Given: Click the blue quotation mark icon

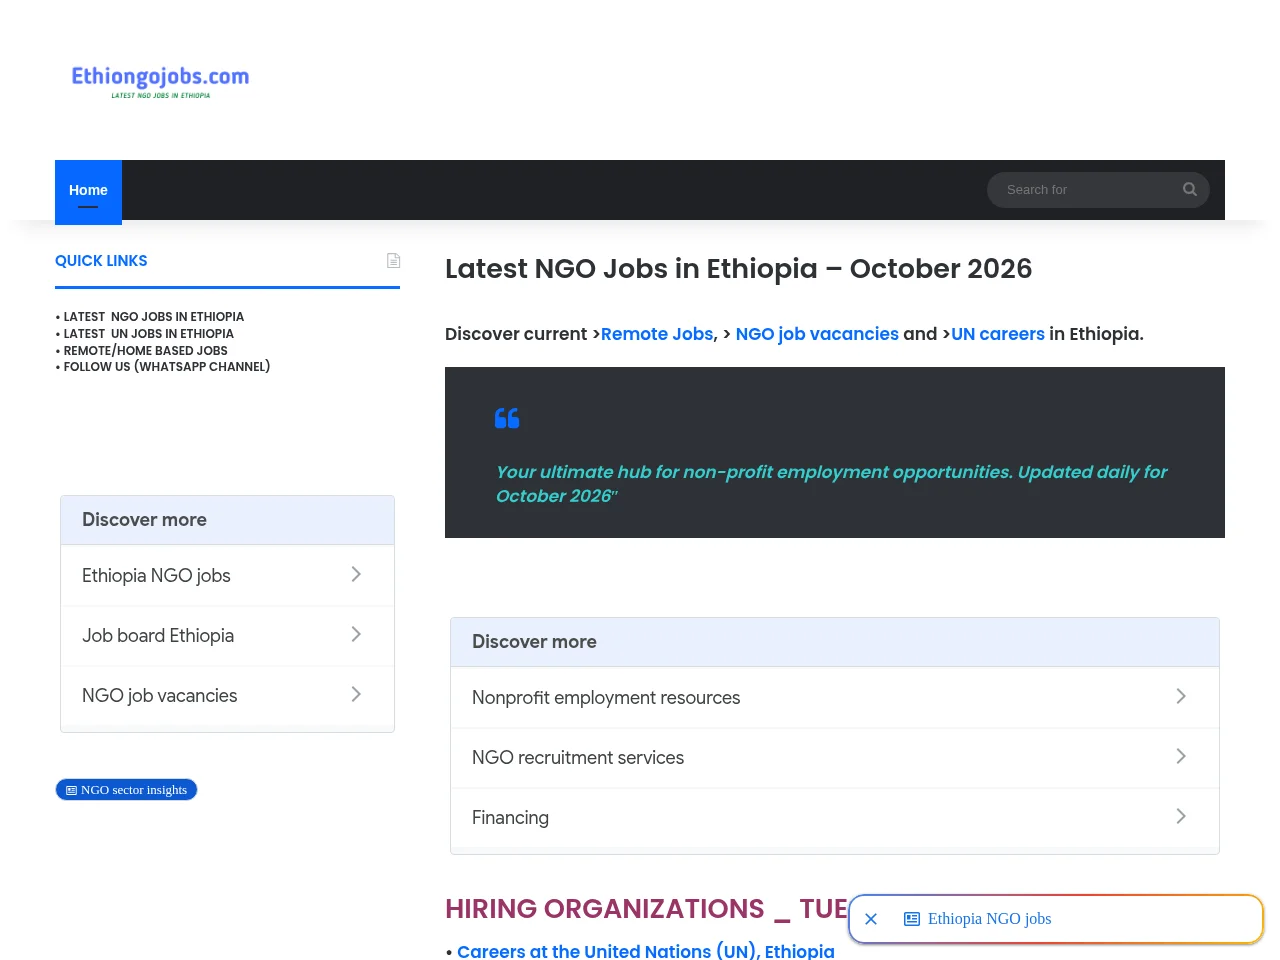Looking at the screenshot, I should click(507, 418).
